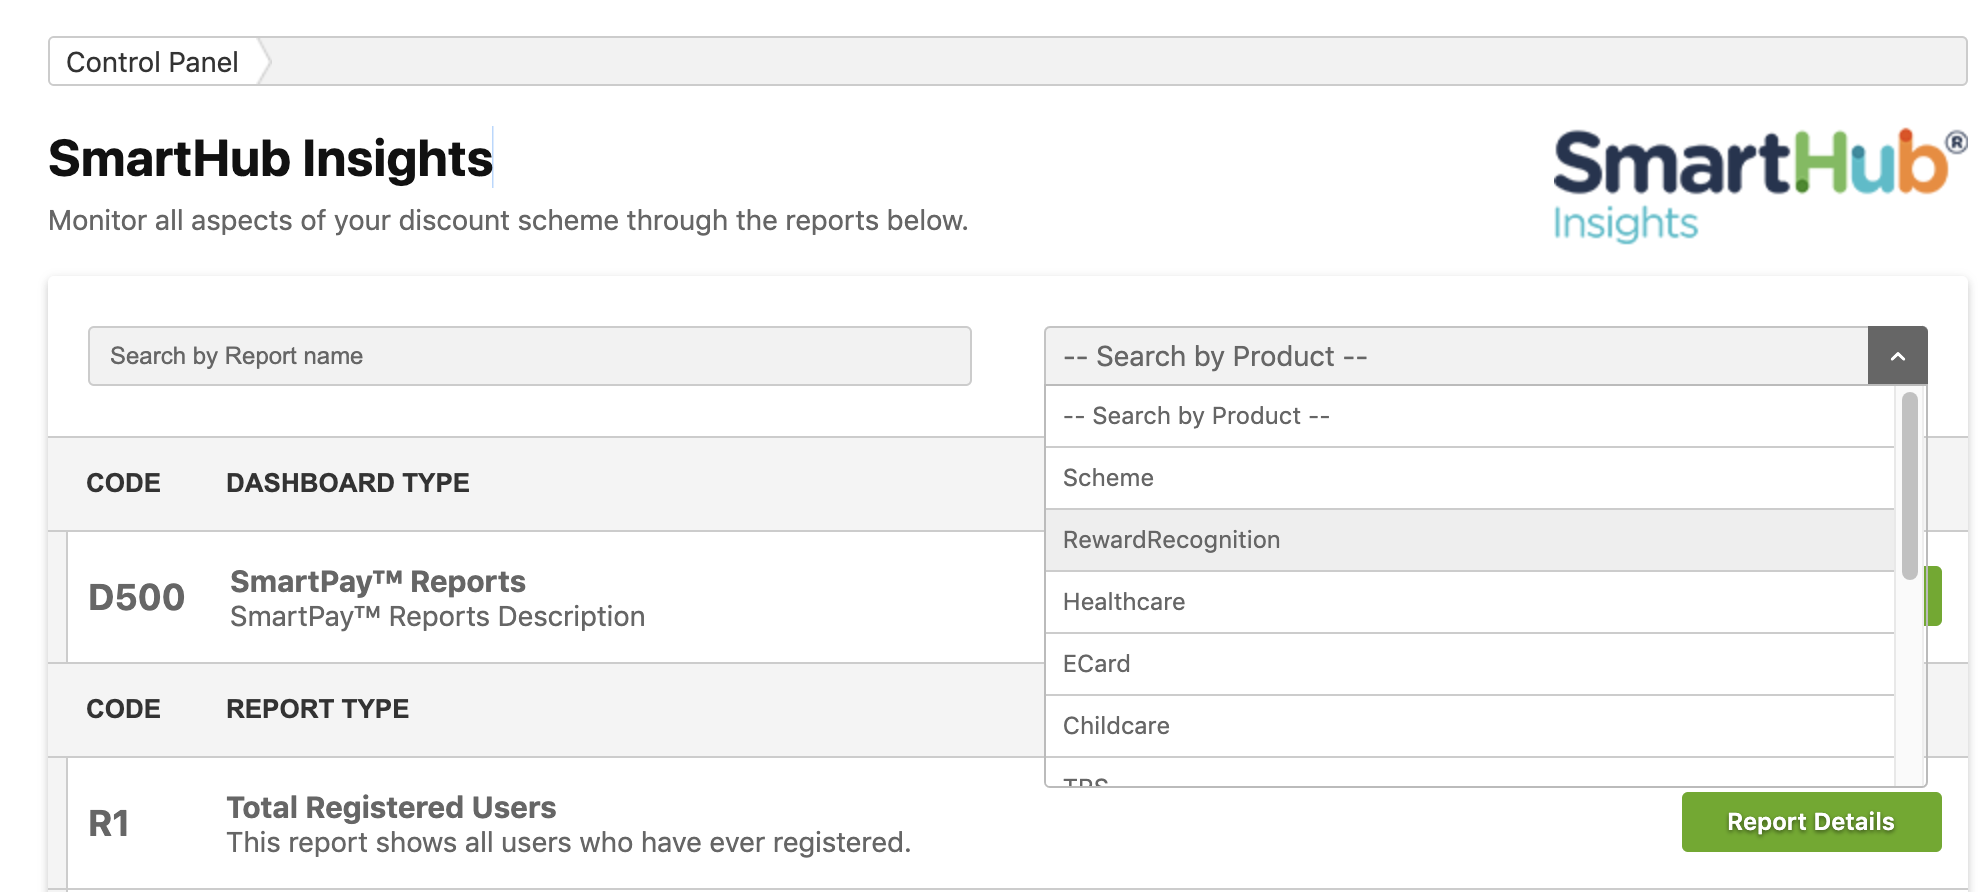Click 'SmartPay™ Reports Description' text
Screen dimensions: 1982x892
pyautogui.click(x=437, y=617)
